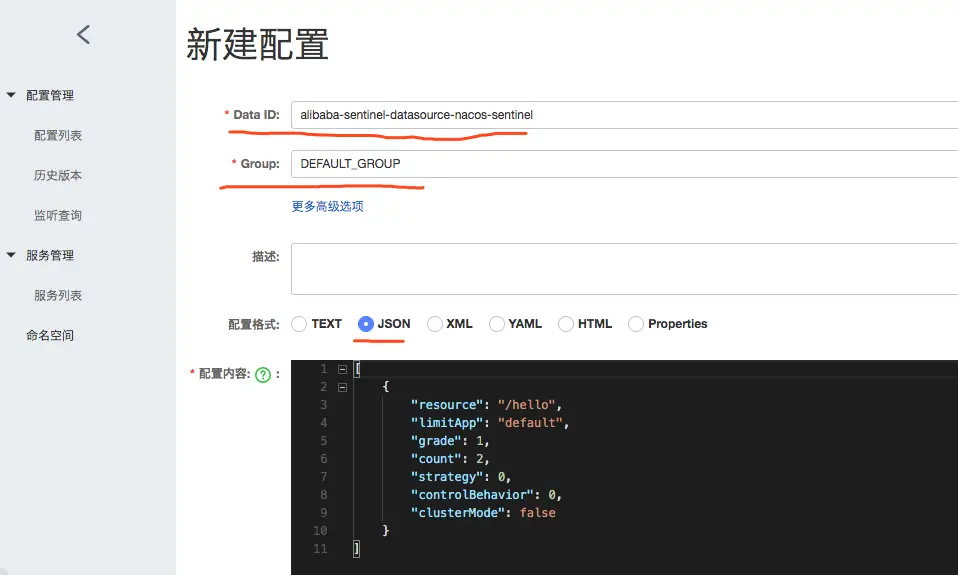This screenshot has height=575, width=958.
Task: Click into the 描述 text area
Action: (x=624, y=269)
